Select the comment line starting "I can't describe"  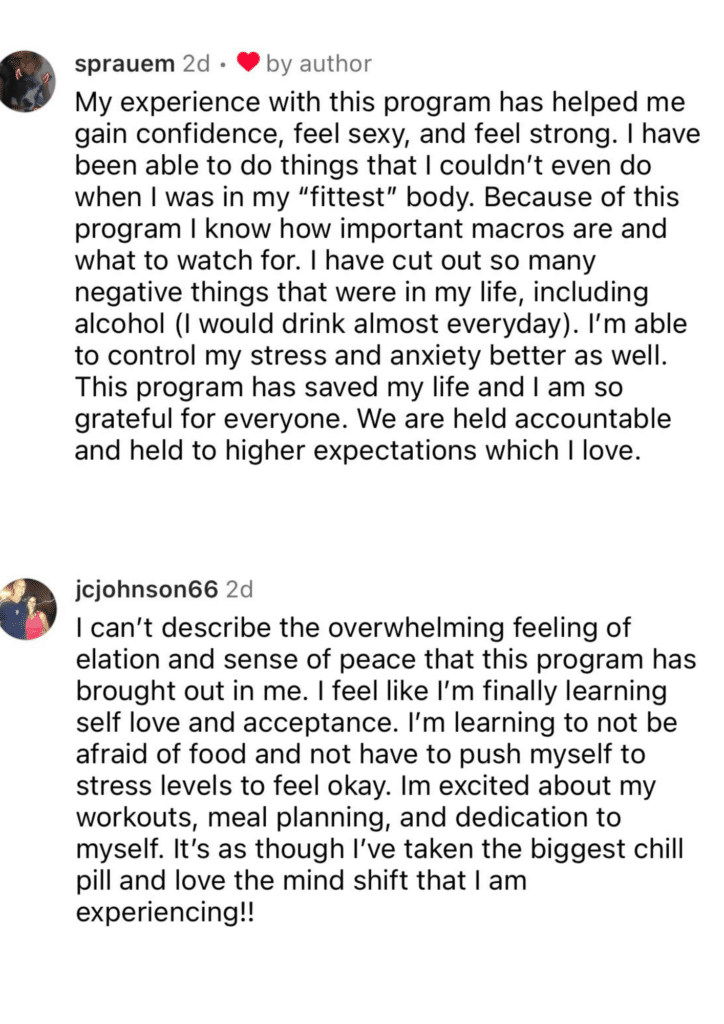(x=353, y=628)
